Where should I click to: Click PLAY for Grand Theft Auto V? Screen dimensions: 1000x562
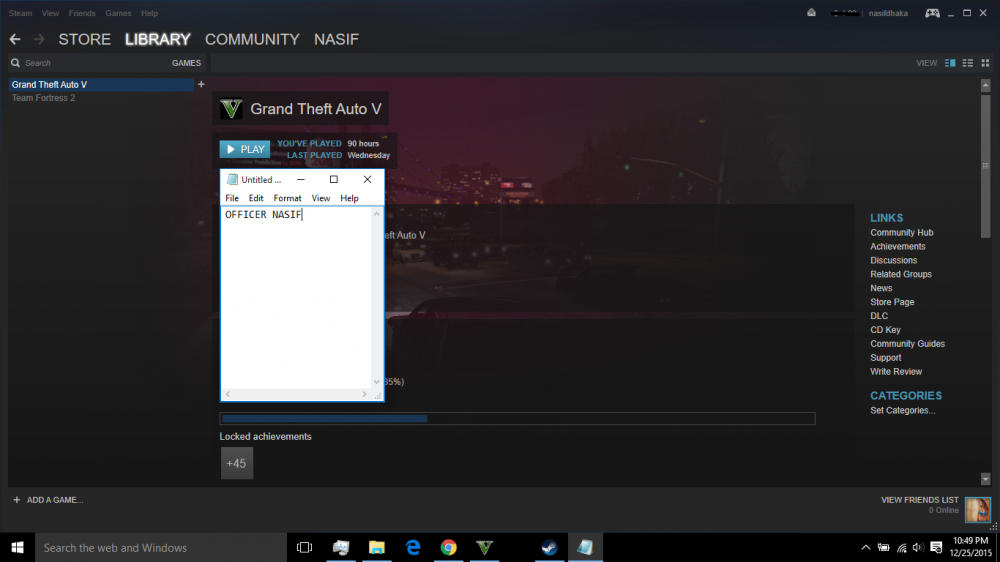click(x=245, y=149)
